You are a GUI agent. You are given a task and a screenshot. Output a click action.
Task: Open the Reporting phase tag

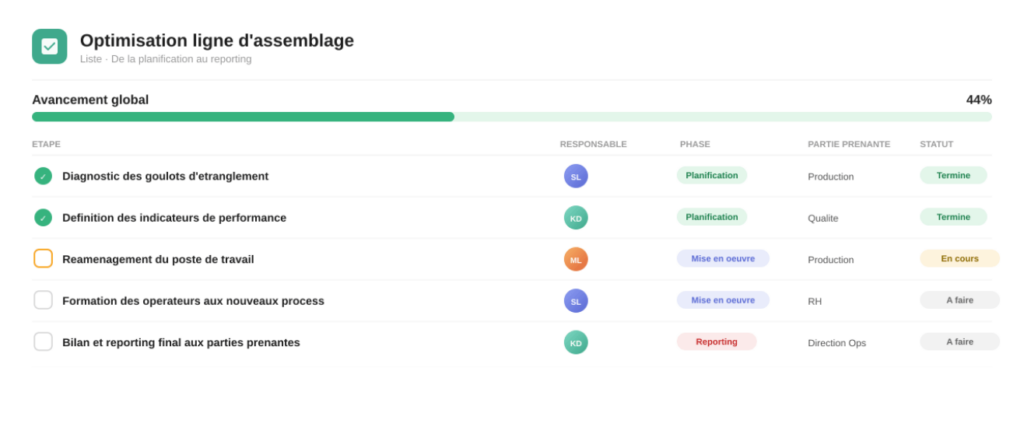(x=716, y=342)
